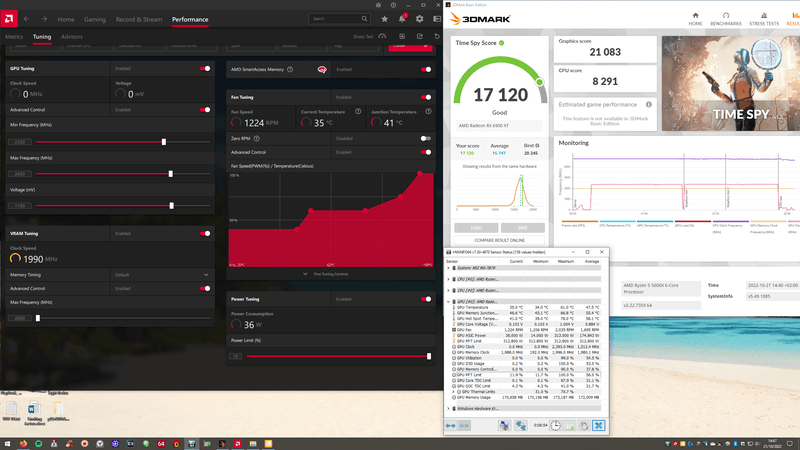The width and height of the screenshot is (800, 450).
Task: Click the Current Temperature info icon
Action: click(x=358, y=111)
